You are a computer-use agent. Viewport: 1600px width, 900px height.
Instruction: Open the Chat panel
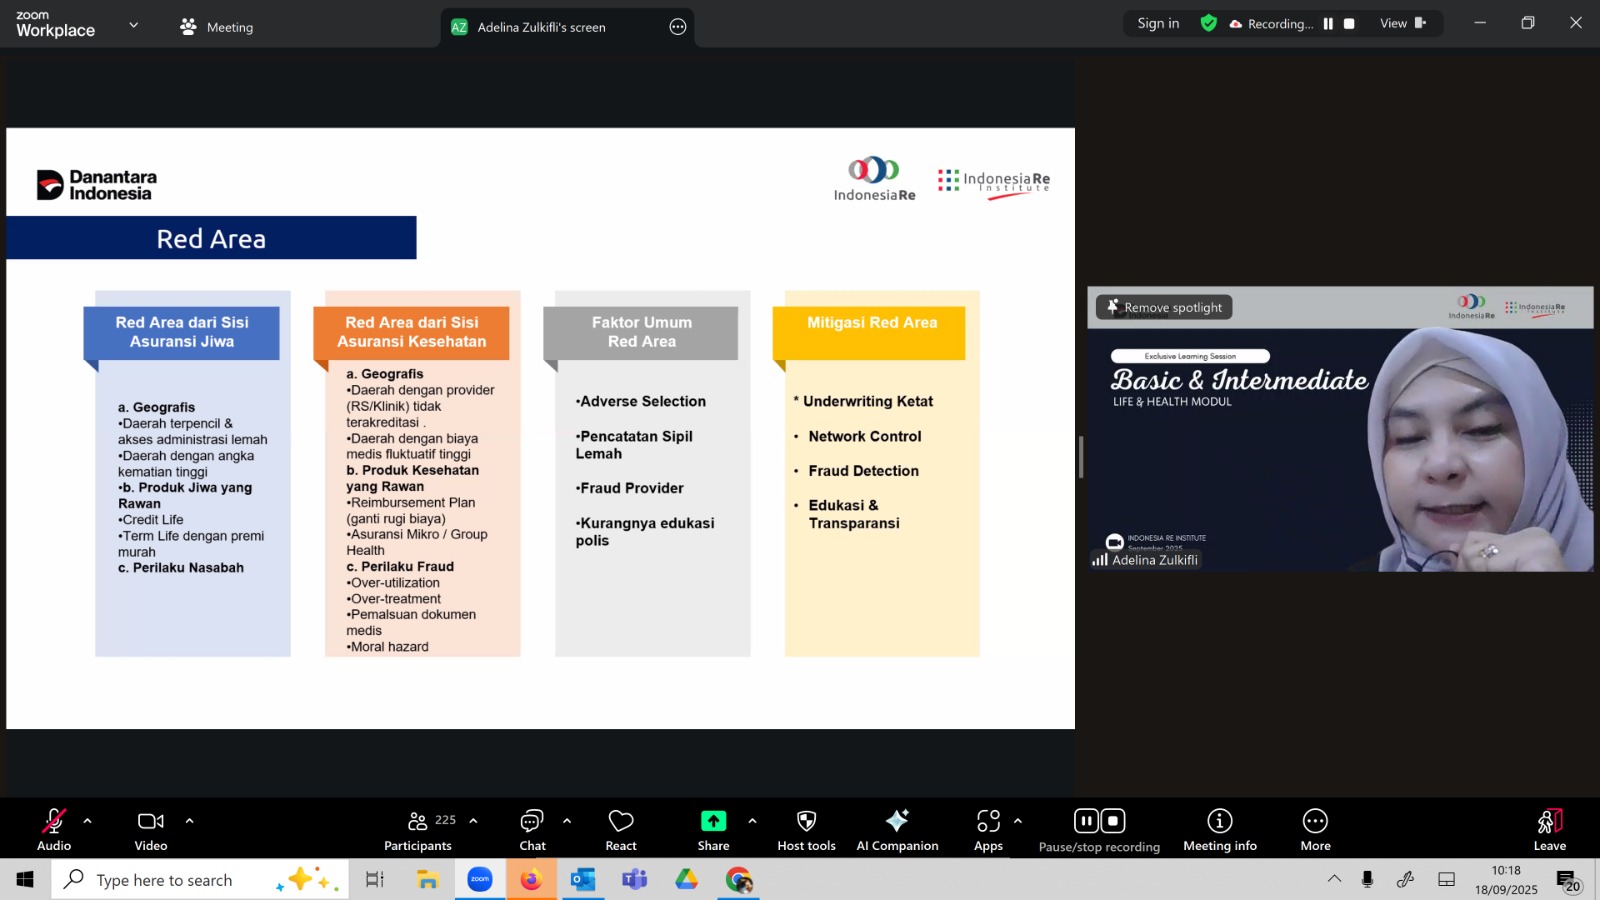pyautogui.click(x=532, y=822)
